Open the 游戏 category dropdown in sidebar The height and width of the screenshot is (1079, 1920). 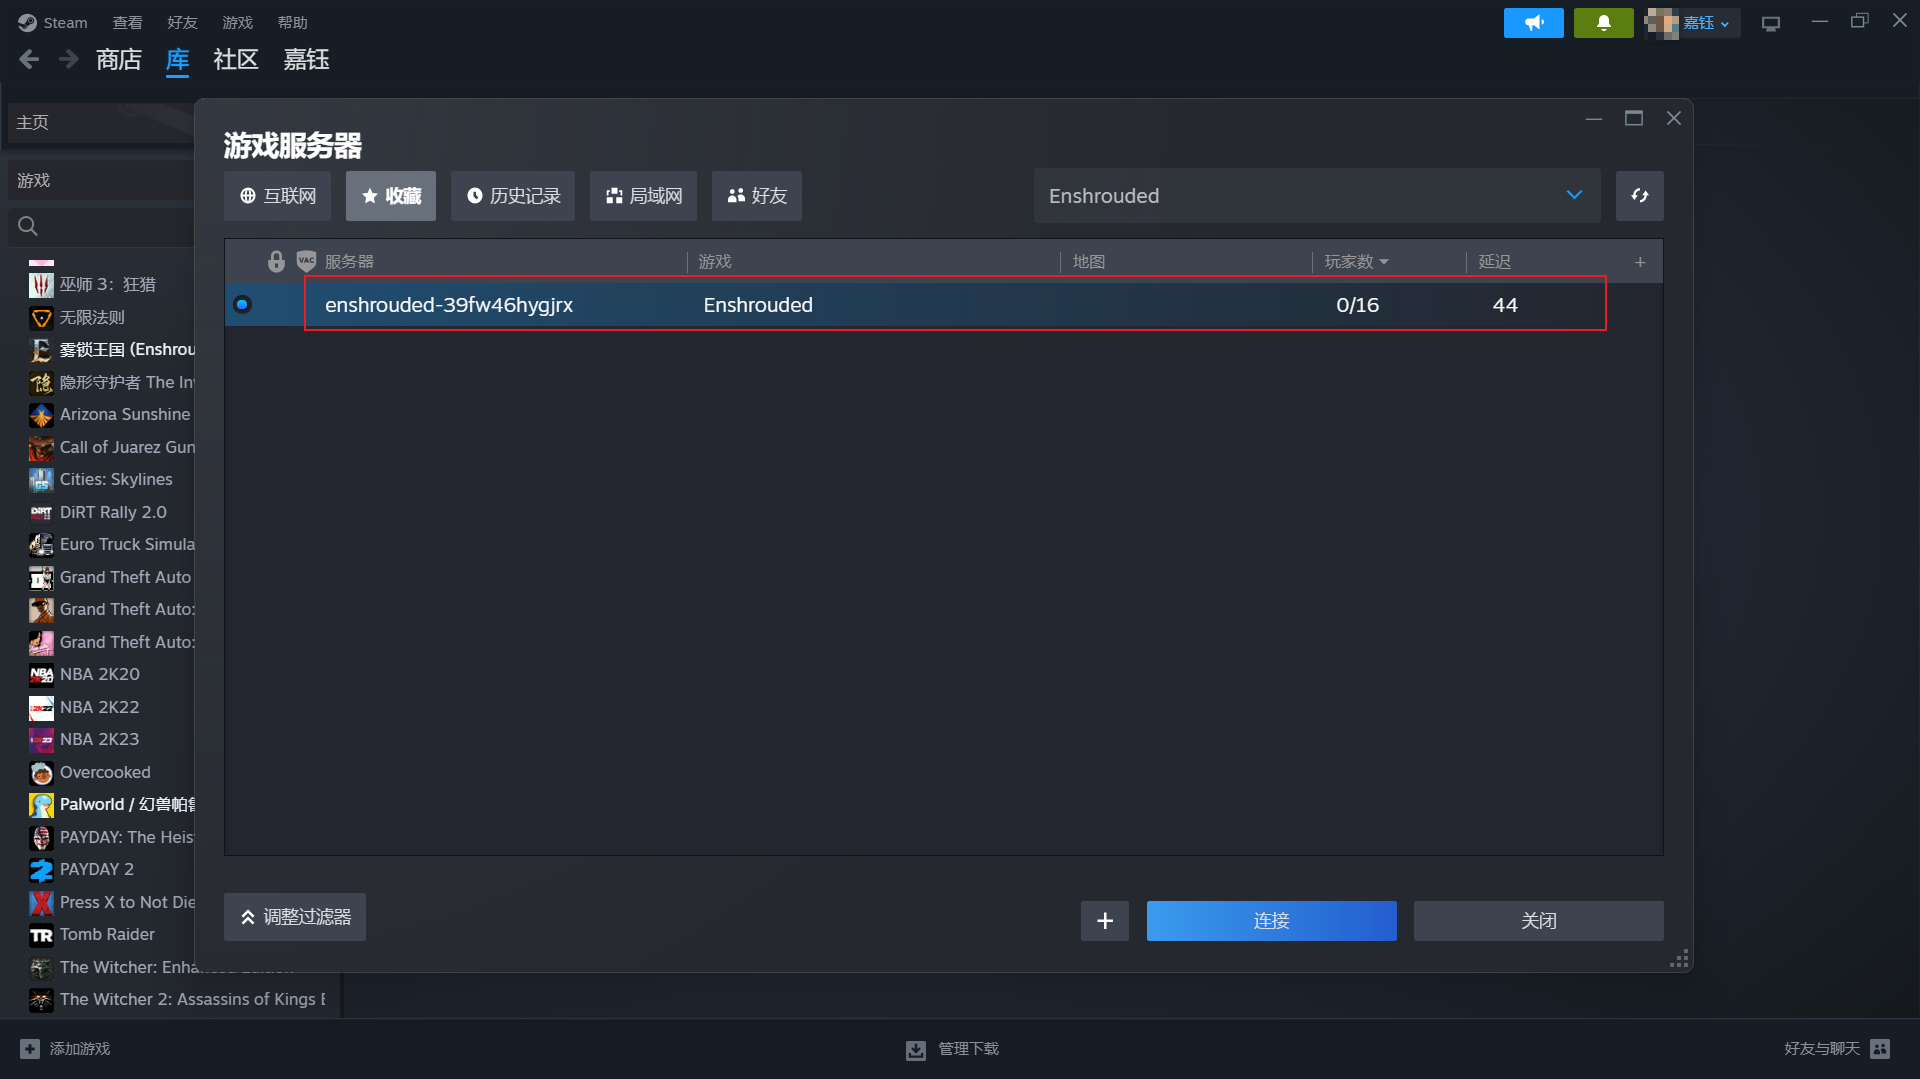[x=101, y=180]
